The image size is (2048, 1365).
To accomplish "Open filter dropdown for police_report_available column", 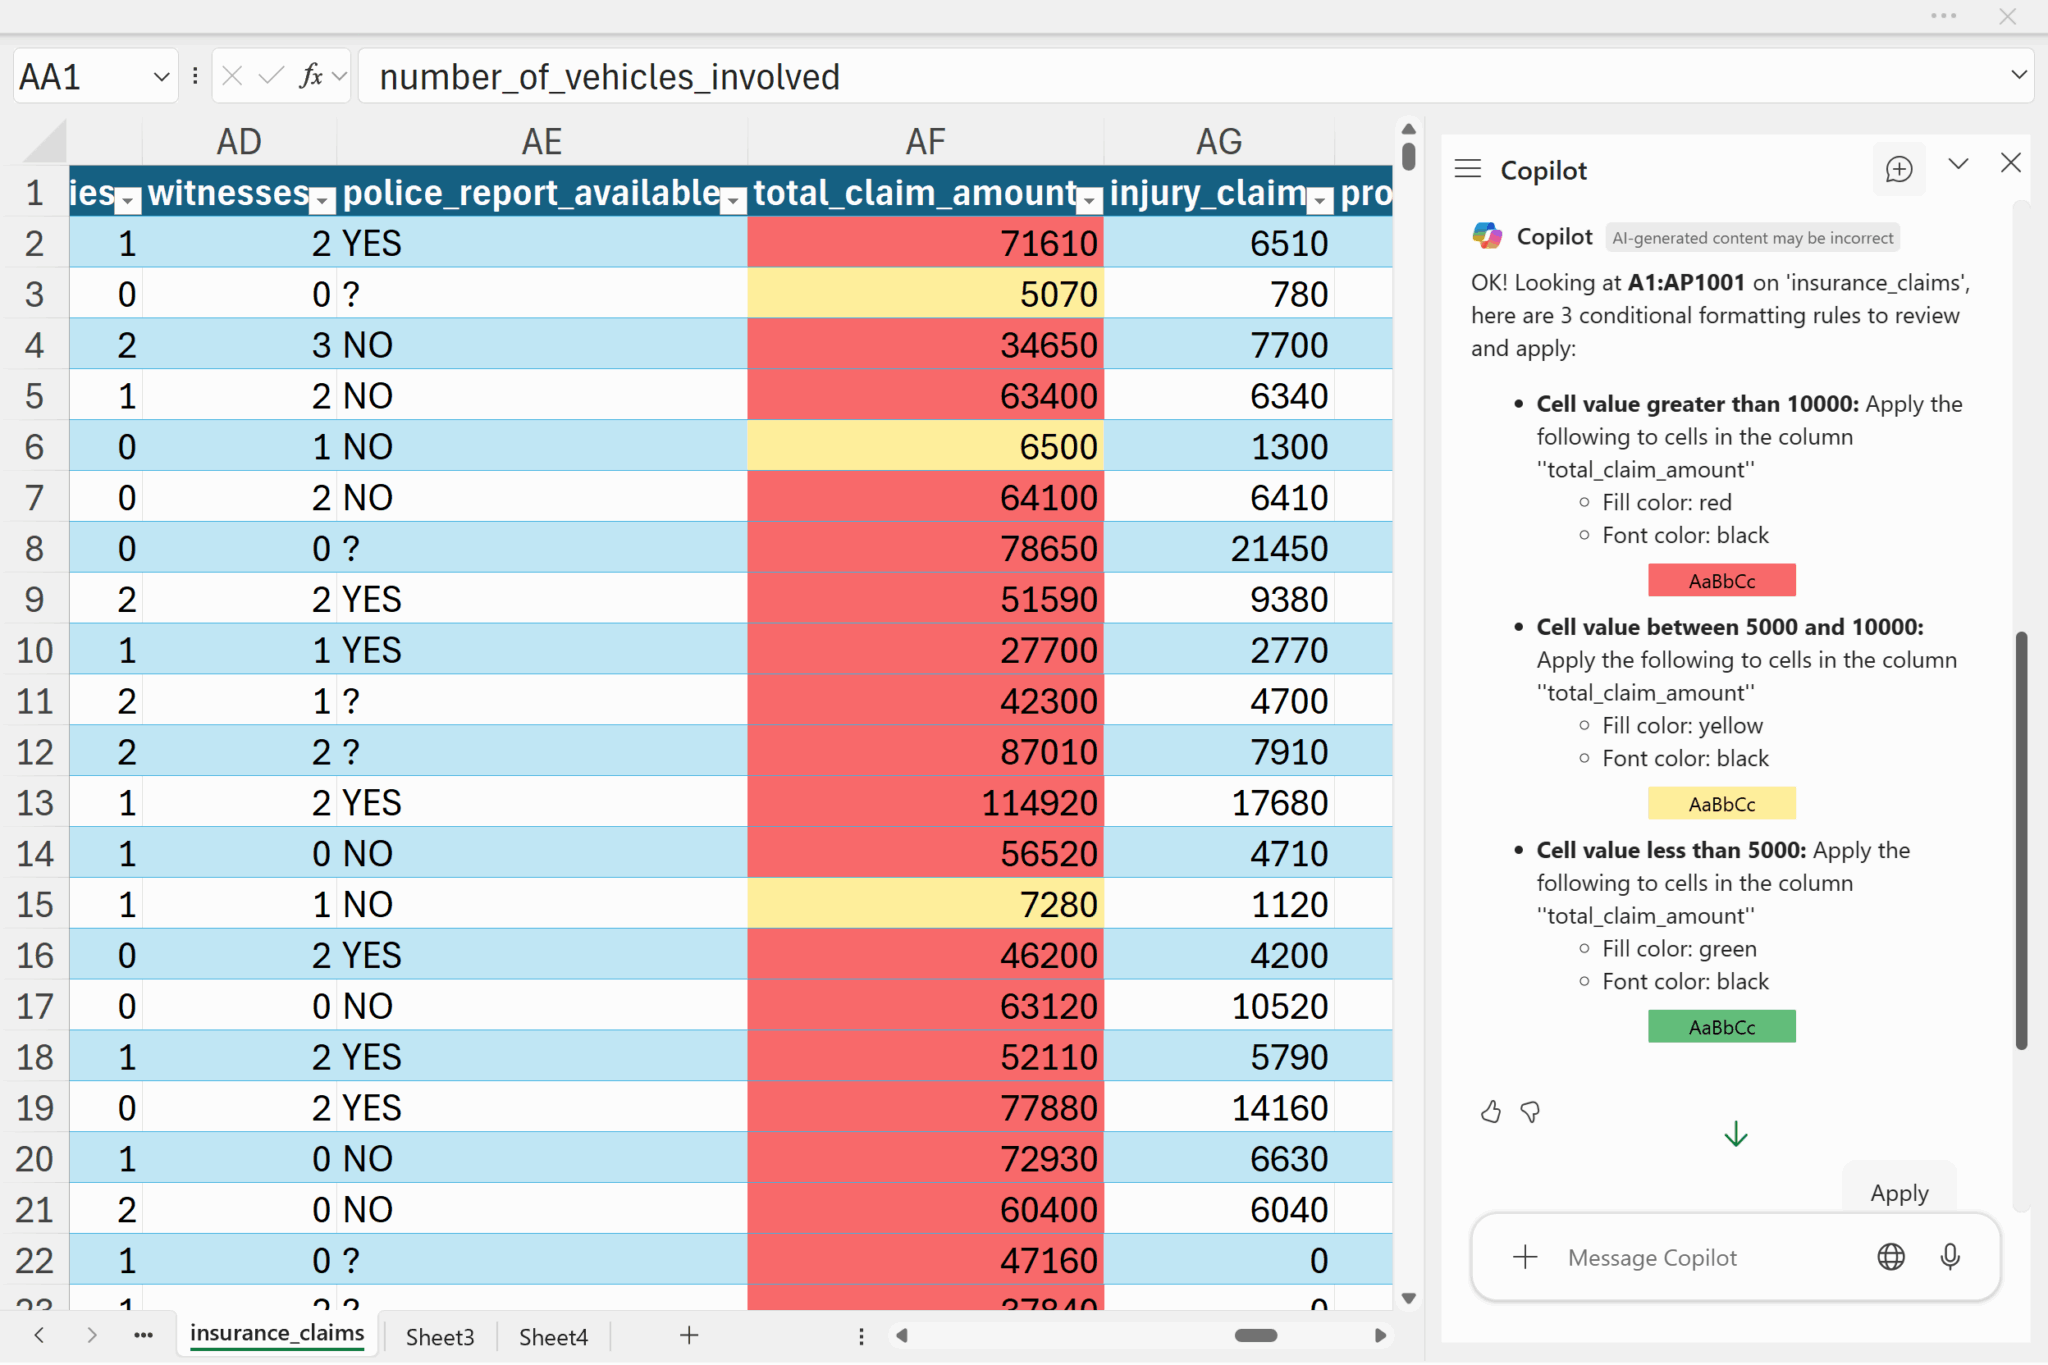I will pos(733,201).
